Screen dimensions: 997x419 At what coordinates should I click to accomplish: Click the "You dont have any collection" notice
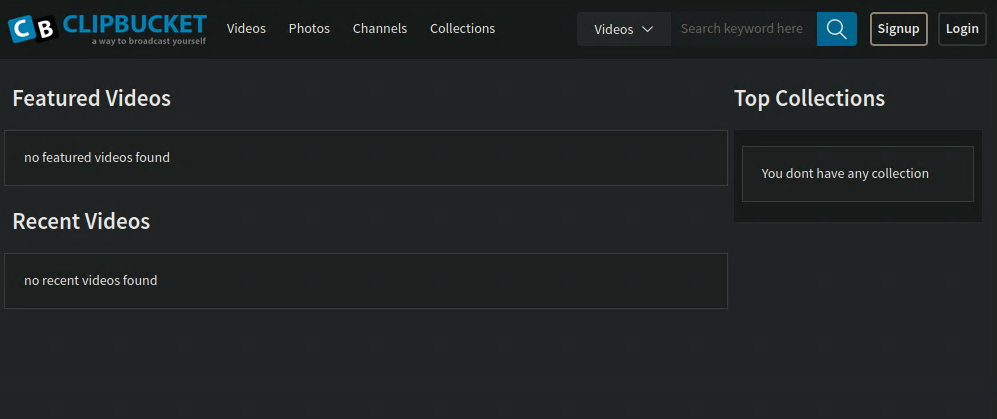click(845, 173)
